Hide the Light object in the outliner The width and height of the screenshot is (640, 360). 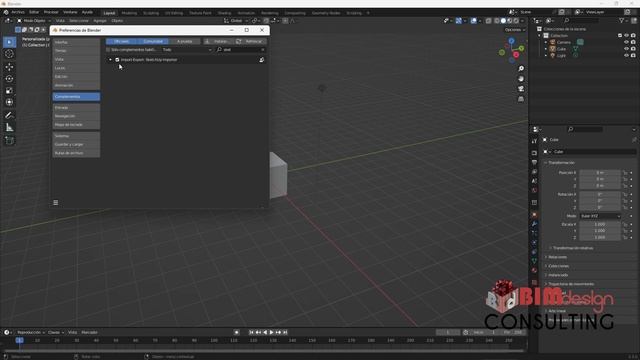(626, 55)
